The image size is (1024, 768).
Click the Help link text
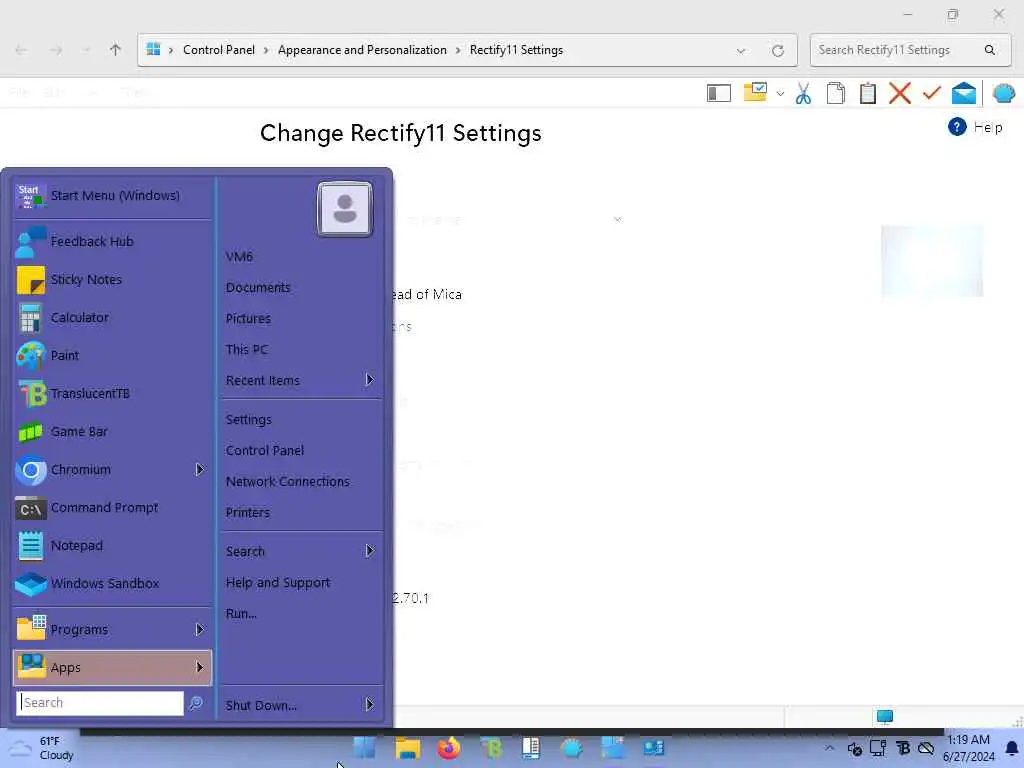[x=988, y=127]
